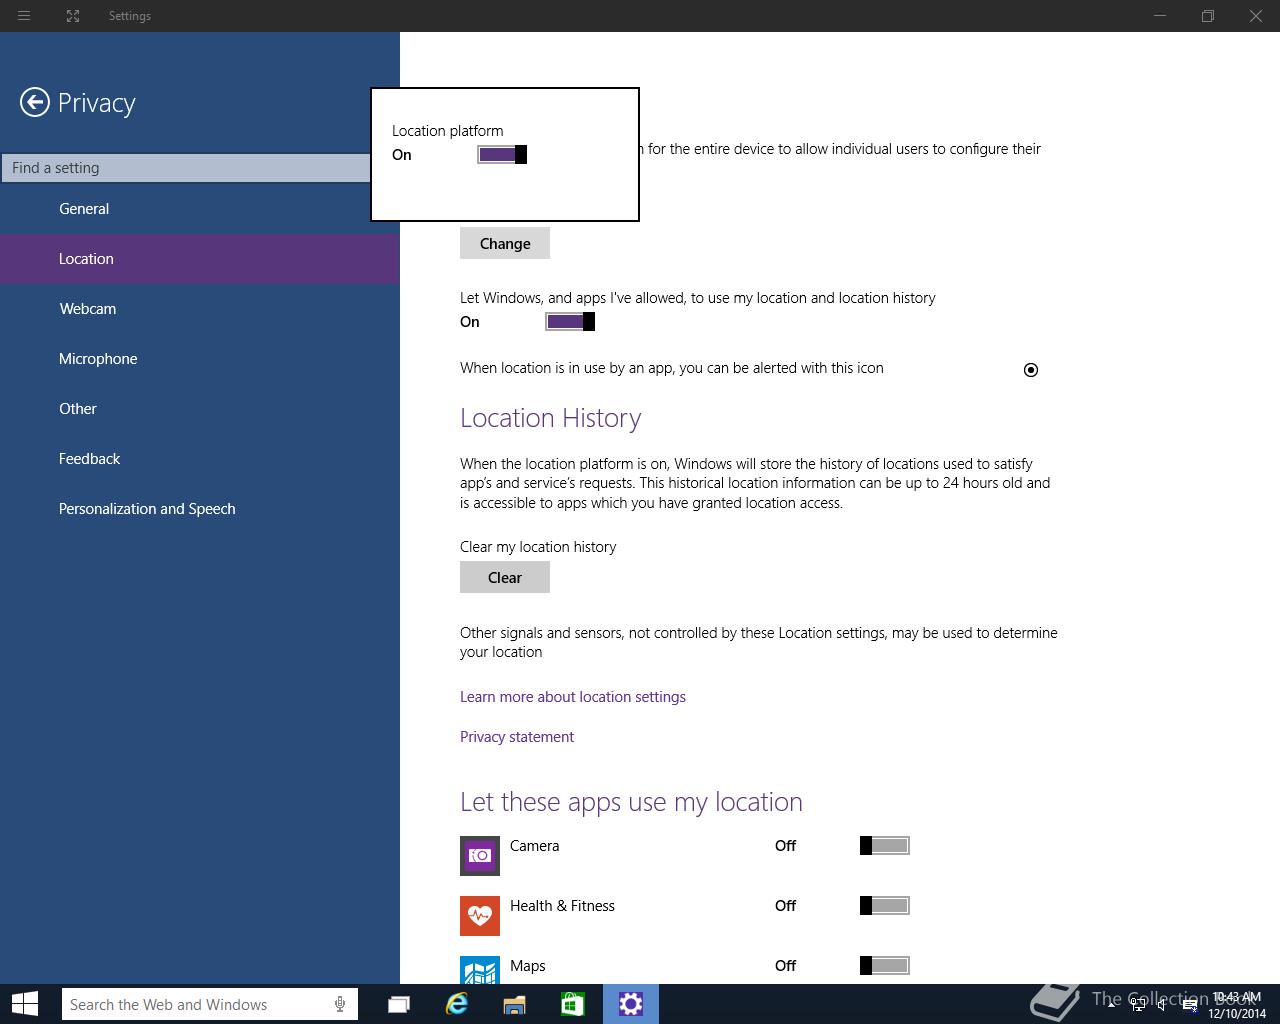
Task: Click the Health & Fitness app name text
Action: pyautogui.click(x=562, y=906)
